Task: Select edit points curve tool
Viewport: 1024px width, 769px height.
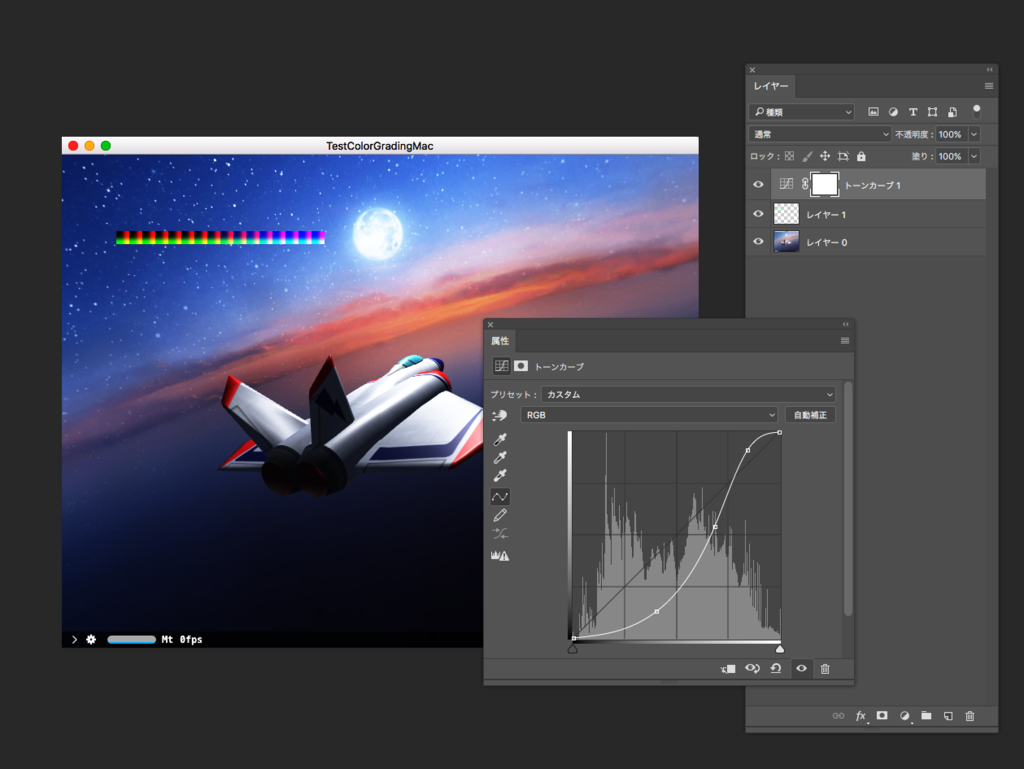Action: (500, 497)
